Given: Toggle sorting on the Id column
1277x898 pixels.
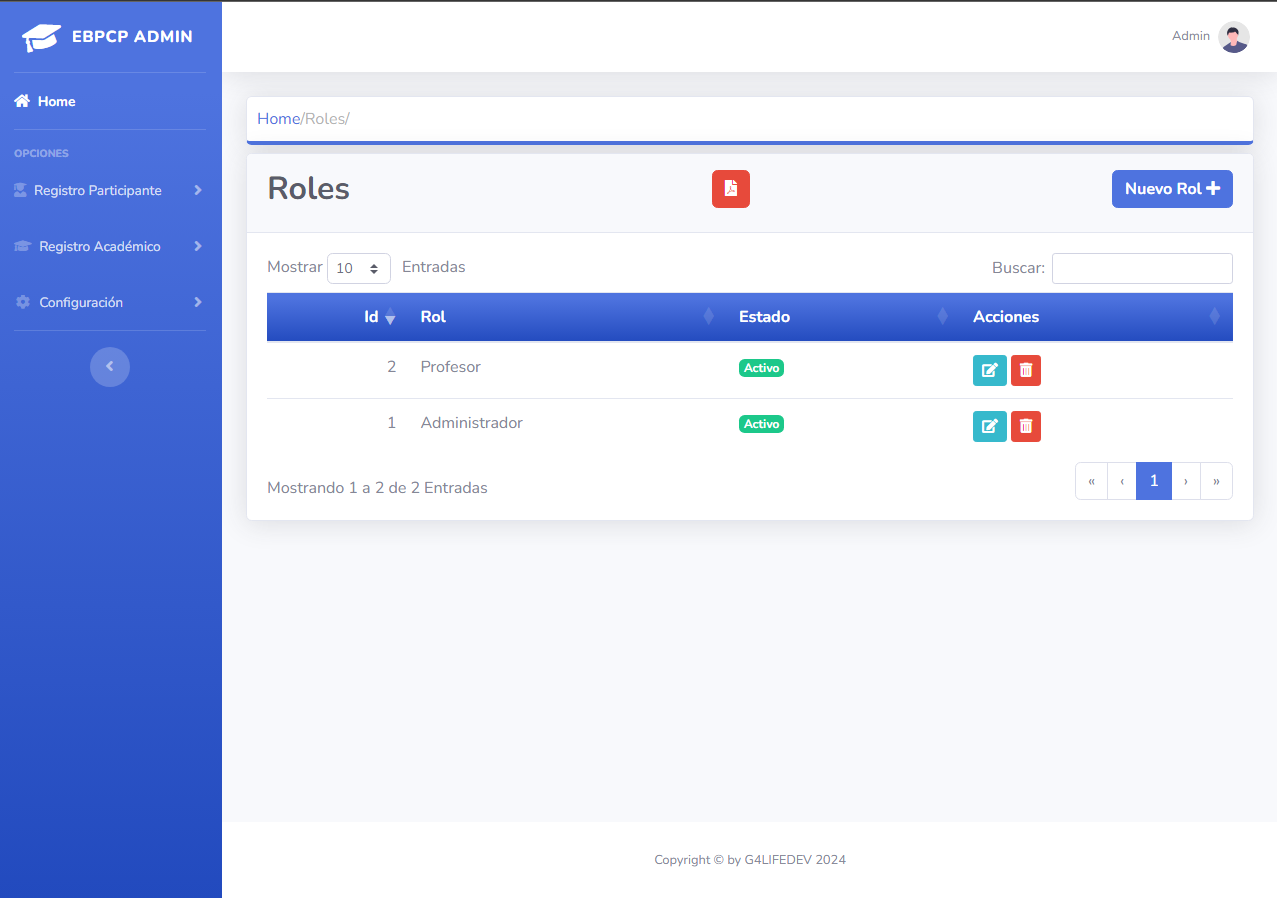Looking at the screenshot, I should pos(376,316).
